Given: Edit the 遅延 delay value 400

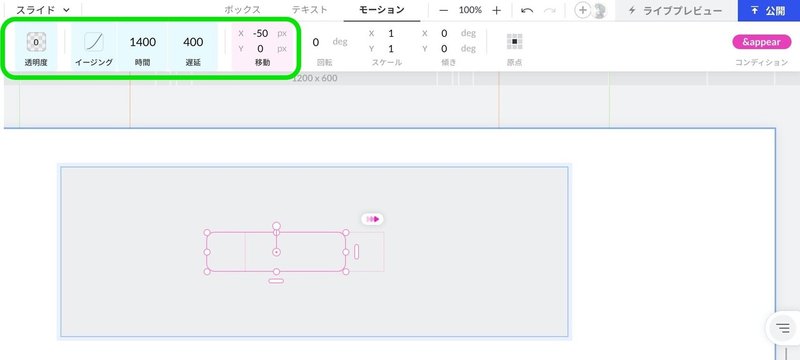Looking at the screenshot, I should [x=193, y=42].
